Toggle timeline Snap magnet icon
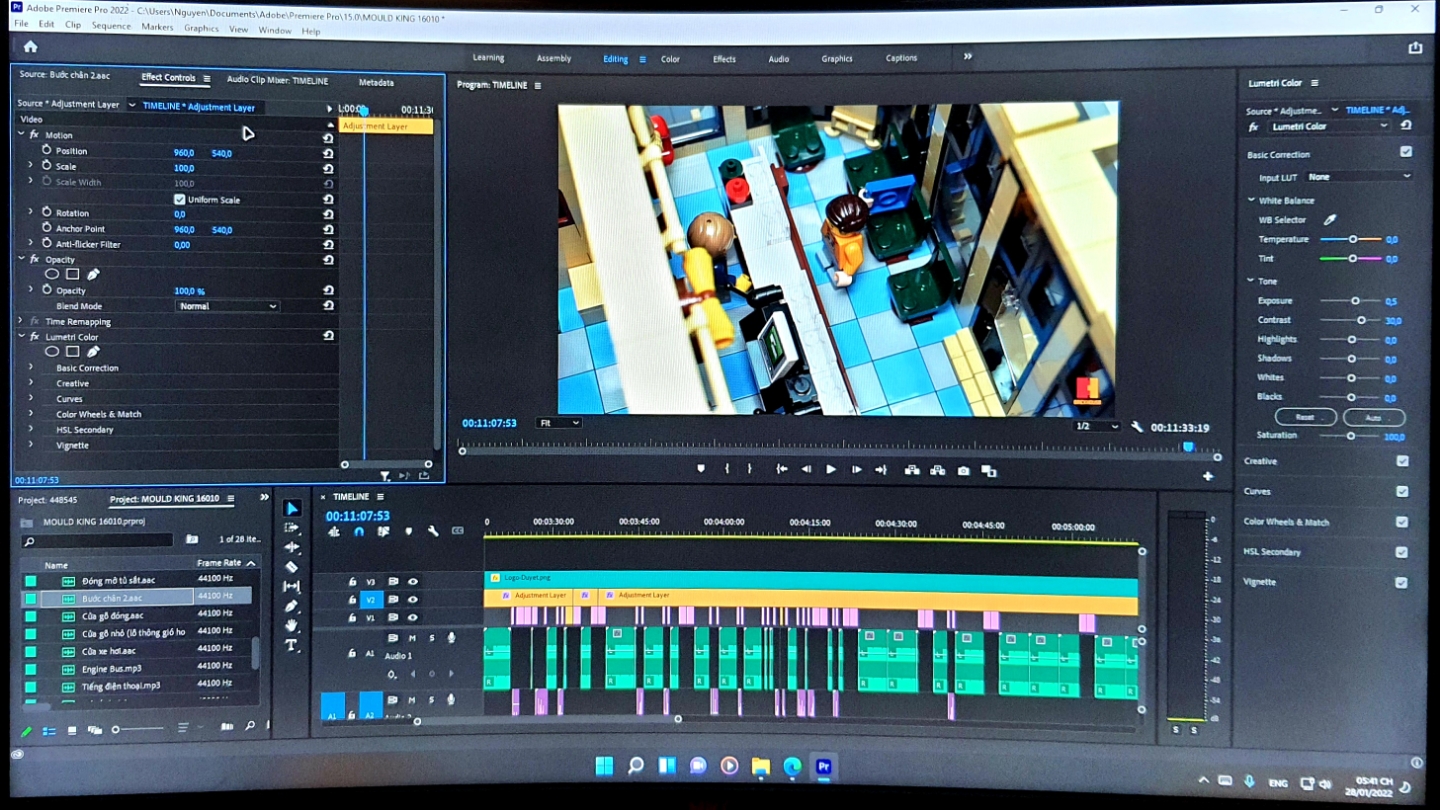Screen dimensions: 1440x810 (359, 532)
